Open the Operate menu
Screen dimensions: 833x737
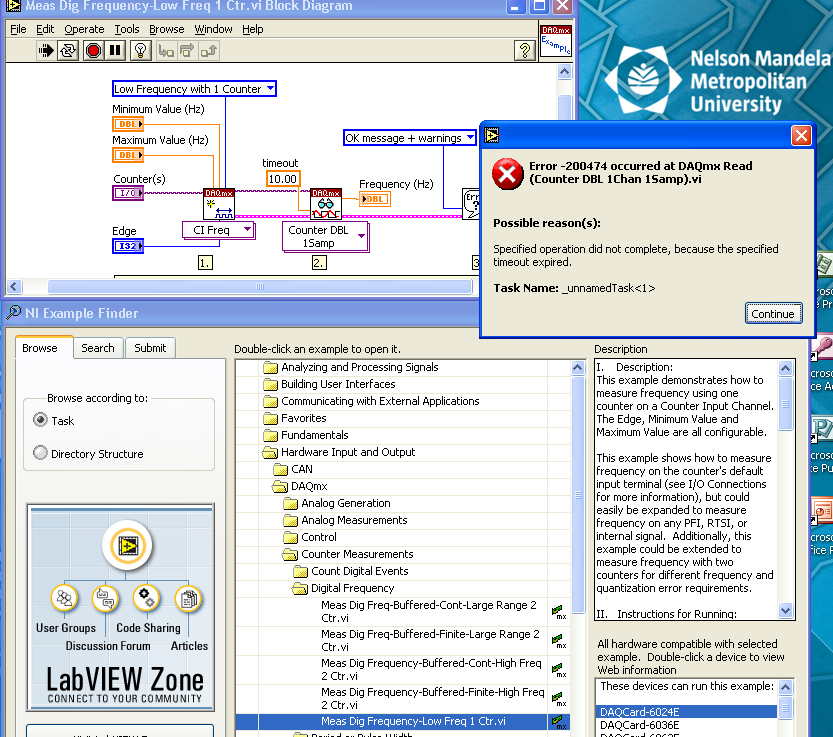point(84,29)
